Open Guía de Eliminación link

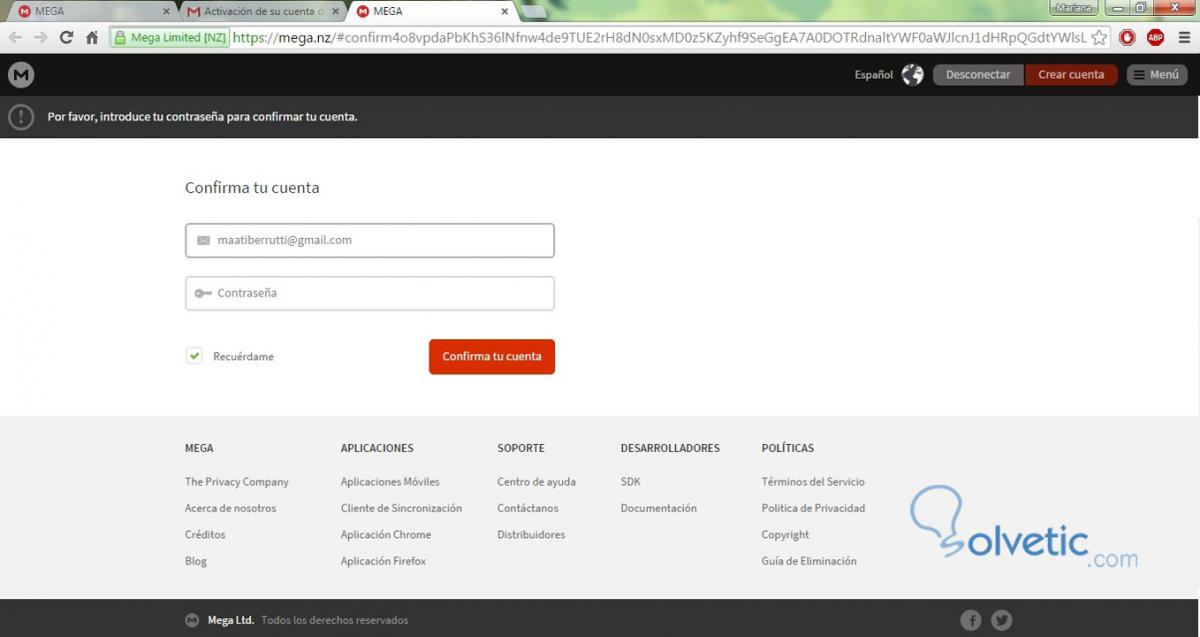click(809, 561)
